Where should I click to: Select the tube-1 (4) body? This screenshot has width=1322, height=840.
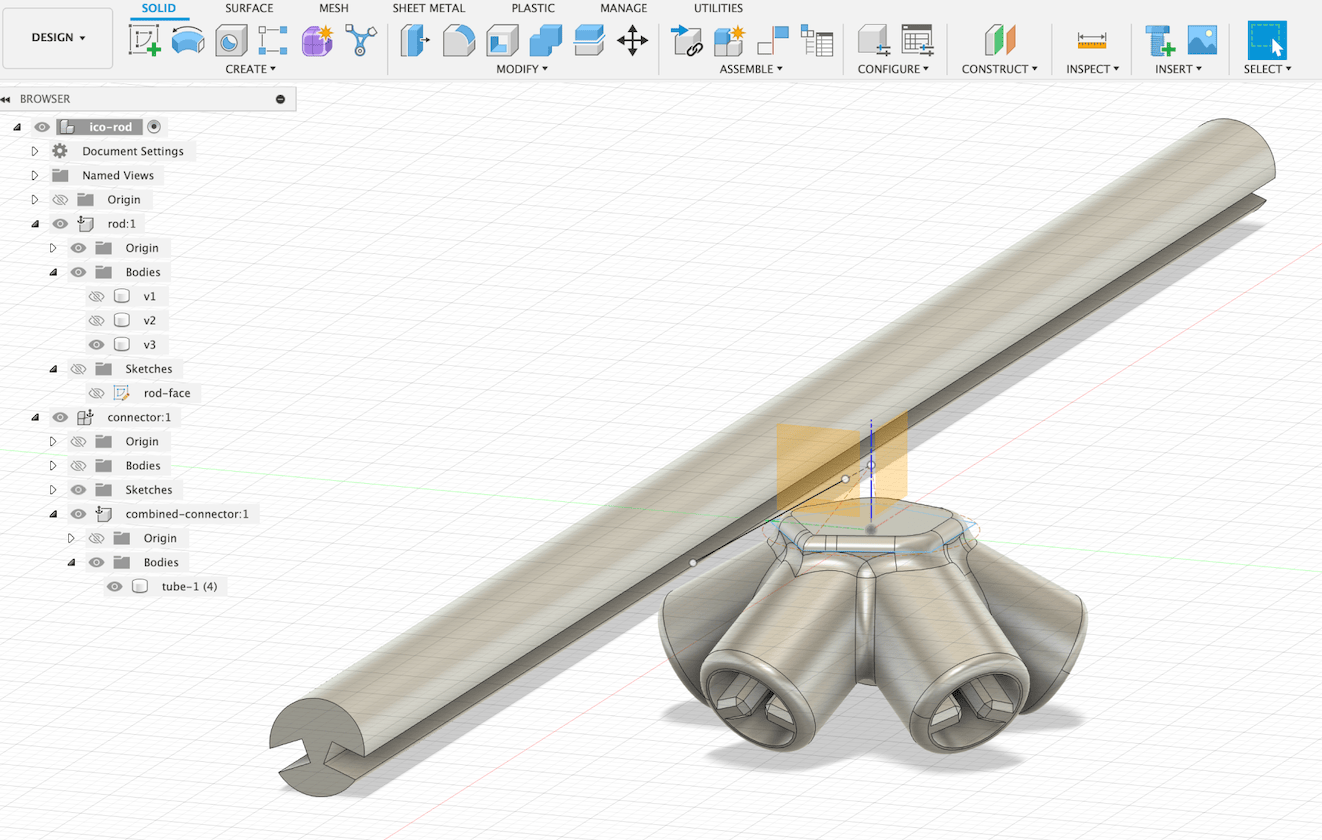(x=189, y=586)
